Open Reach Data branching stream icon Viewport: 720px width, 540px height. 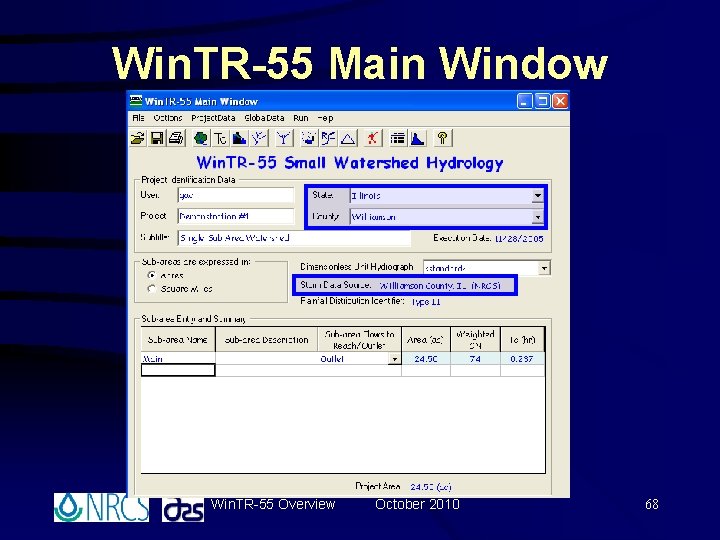pyautogui.click(x=259, y=138)
